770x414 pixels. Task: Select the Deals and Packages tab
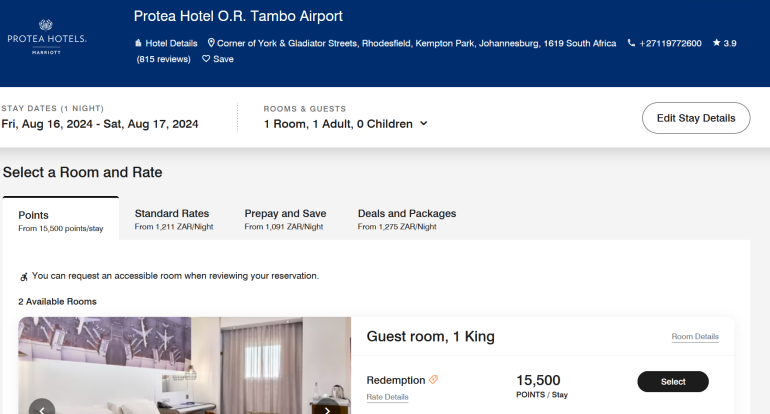pos(406,218)
